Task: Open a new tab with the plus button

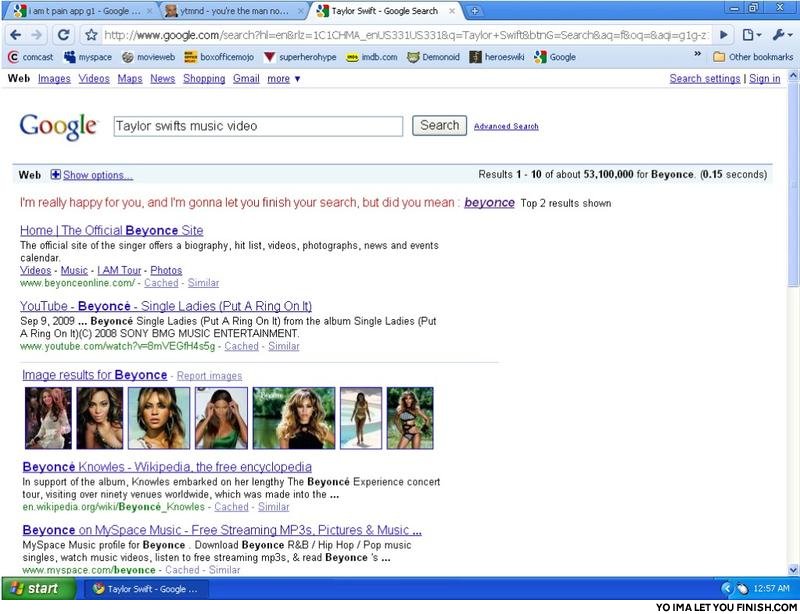Action: 474,11
